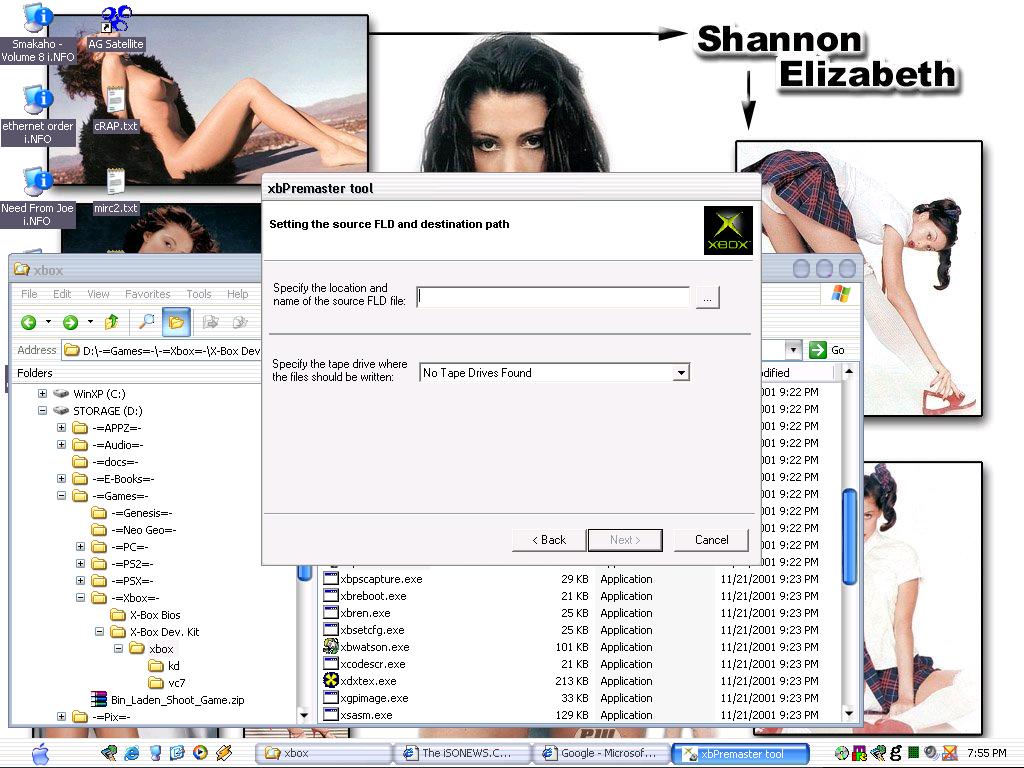Click the Go button beside the address bar
Image resolution: width=1024 pixels, height=768 pixels.
[x=827, y=350]
